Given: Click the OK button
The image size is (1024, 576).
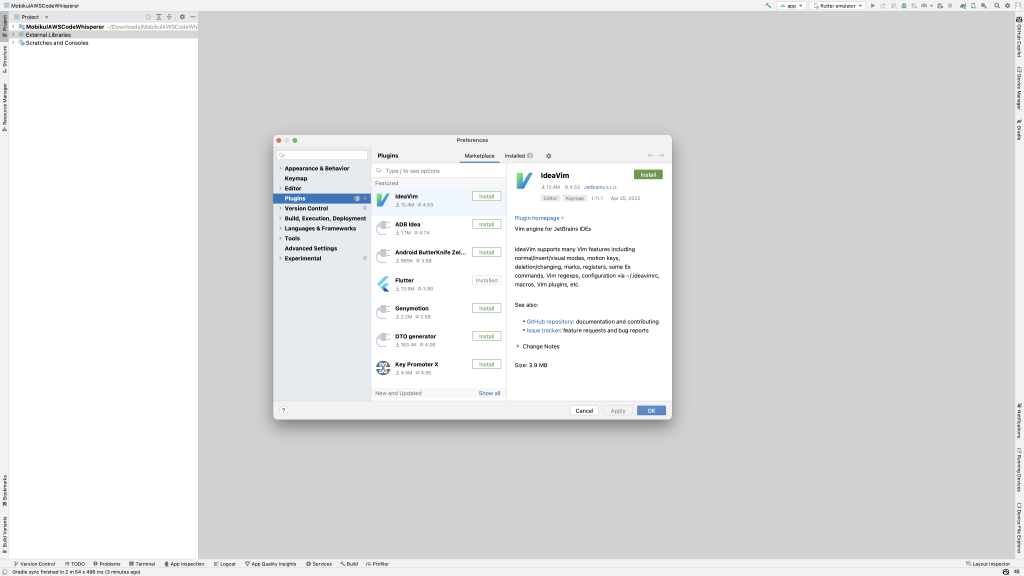Looking at the screenshot, I should (651, 411).
